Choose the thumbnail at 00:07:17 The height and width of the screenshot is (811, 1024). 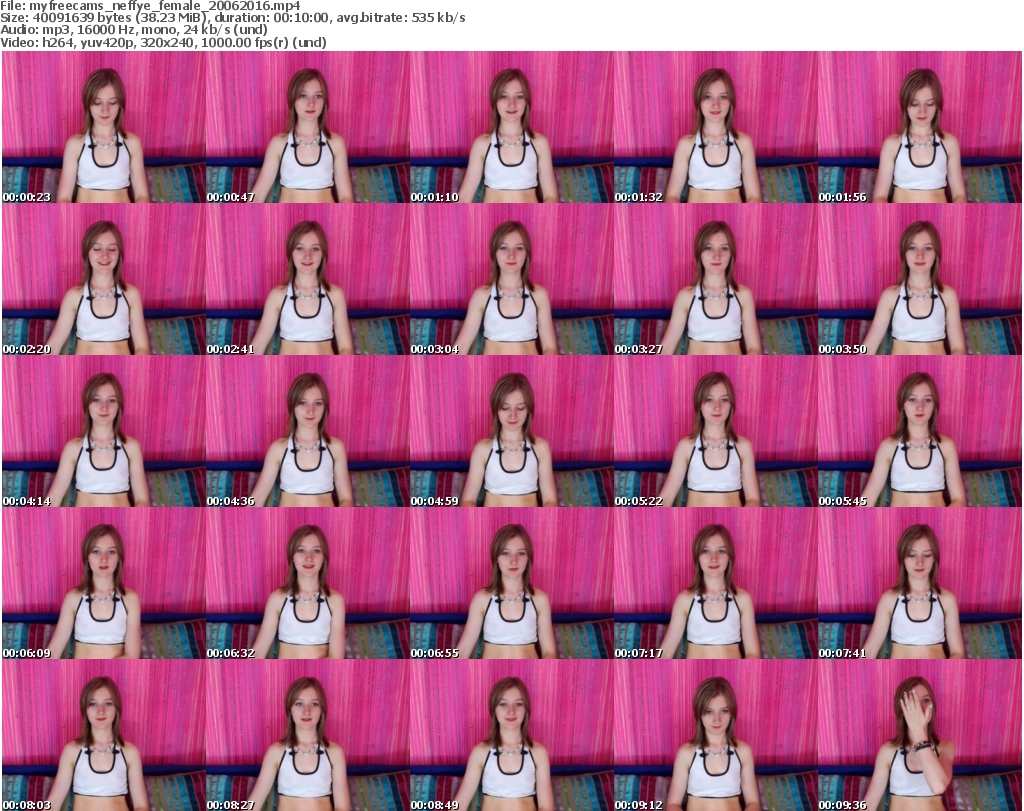pos(715,583)
